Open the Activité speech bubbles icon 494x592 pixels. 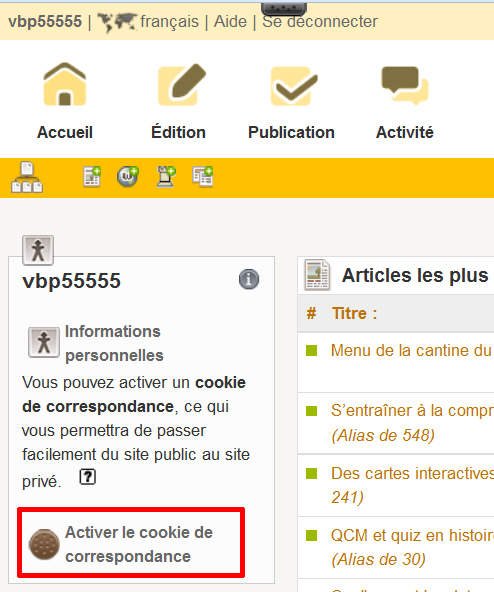point(405,85)
